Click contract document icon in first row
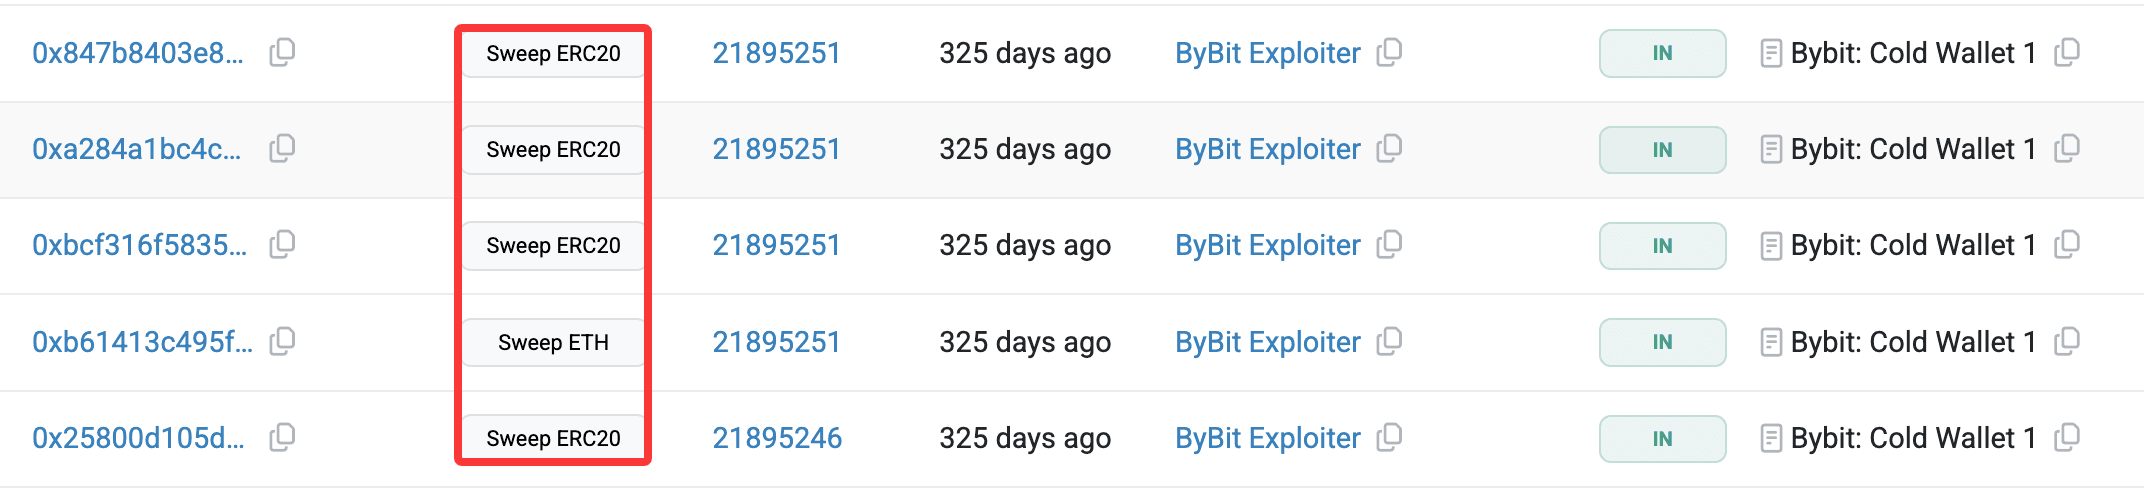The height and width of the screenshot is (492, 2144). pyautogui.click(x=1770, y=53)
